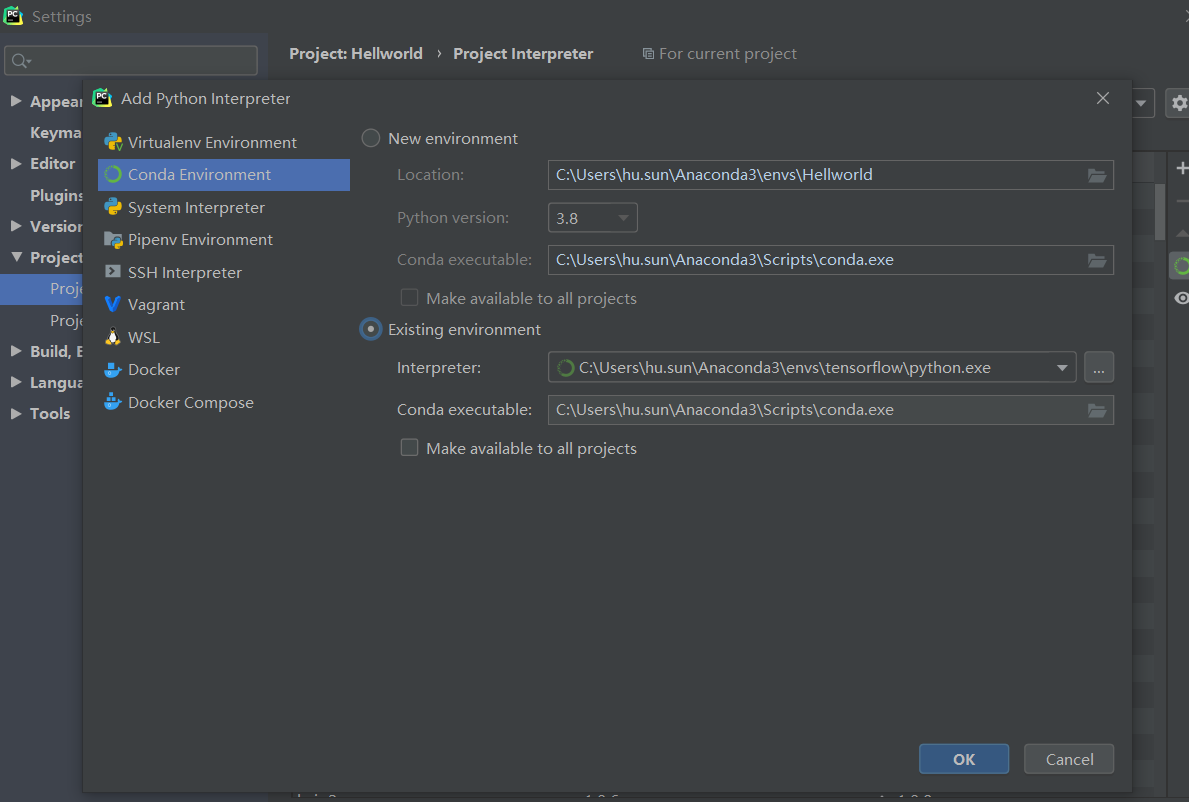
Task: Dismiss the dialog via Cancel
Action: (x=1068, y=758)
